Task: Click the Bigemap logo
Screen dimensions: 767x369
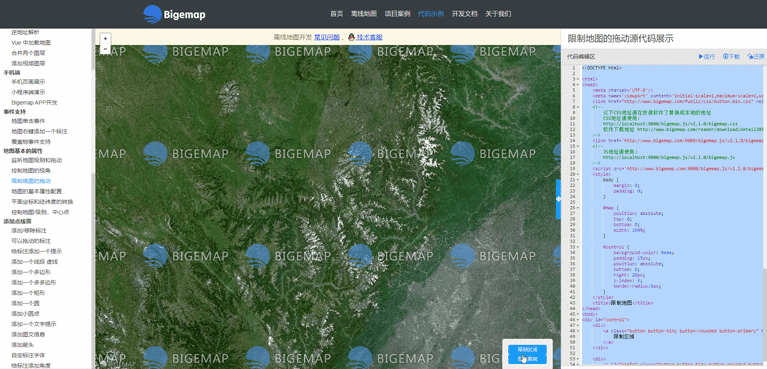Action: (x=175, y=14)
